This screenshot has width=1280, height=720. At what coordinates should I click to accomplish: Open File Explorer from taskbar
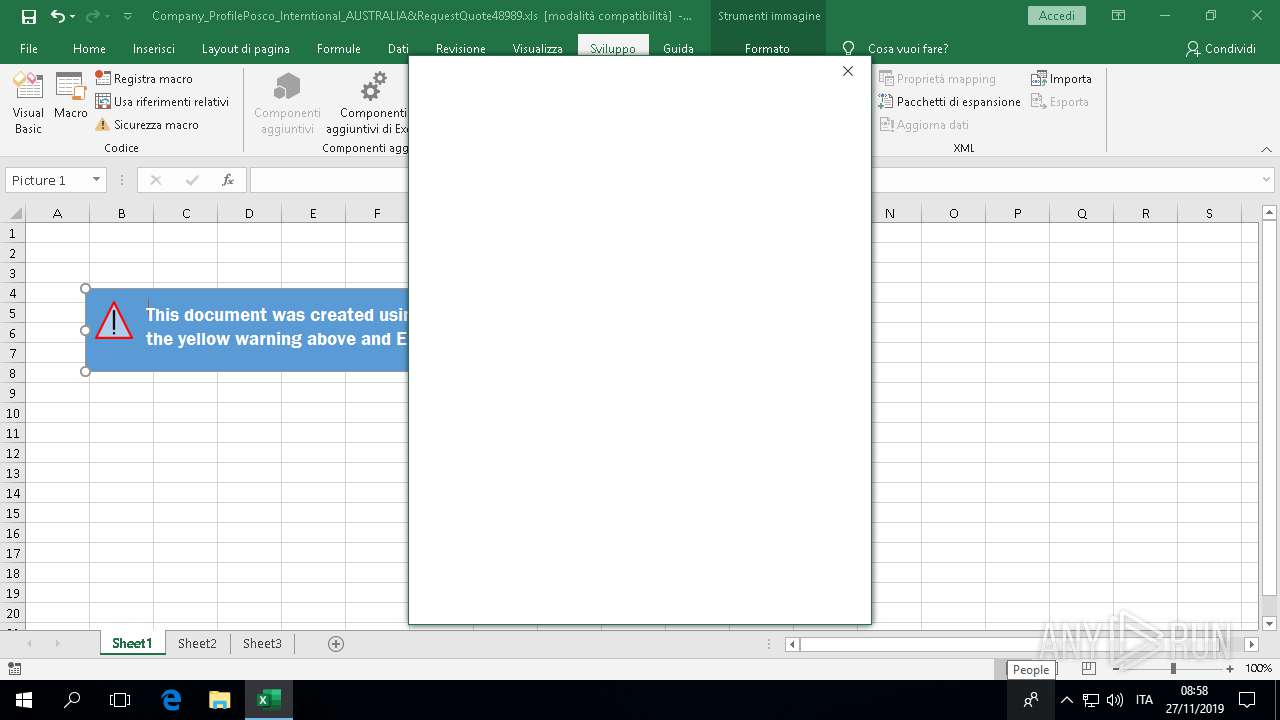point(219,700)
